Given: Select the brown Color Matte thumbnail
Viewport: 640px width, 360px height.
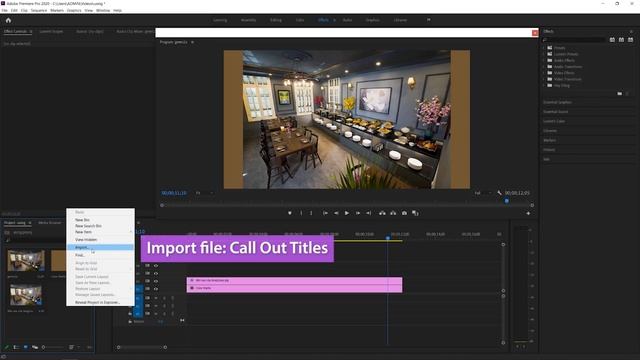Looking at the screenshot, I should click(58, 261).
